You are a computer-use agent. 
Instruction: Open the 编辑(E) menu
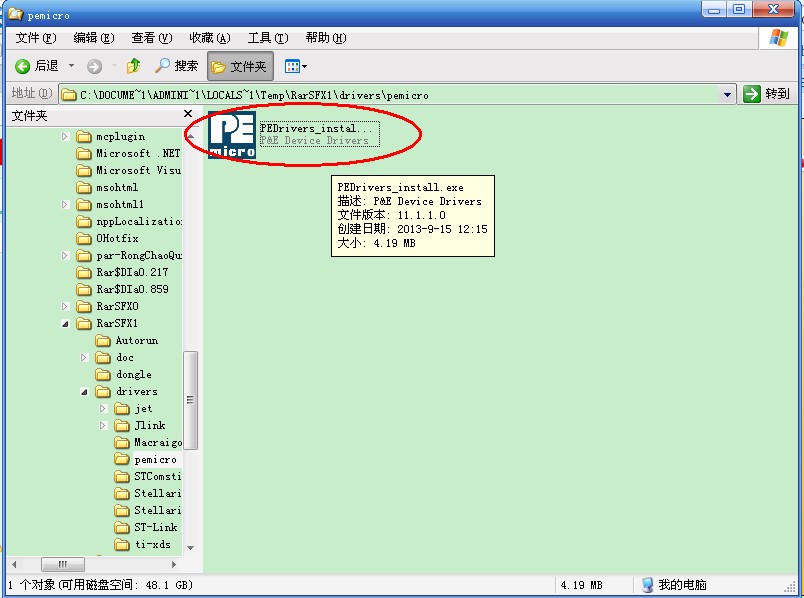point(94,38)
